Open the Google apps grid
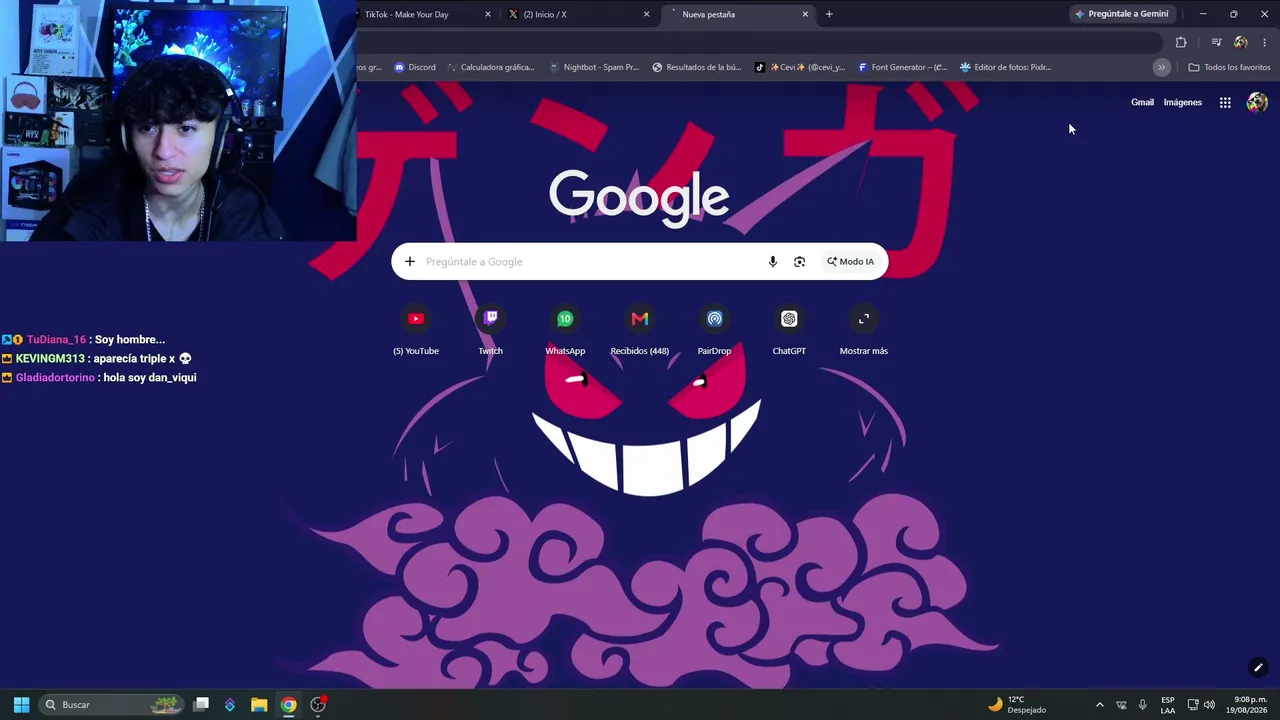Viewport: 1280px width, 720px height. pyautogui.click(x=1225, y=102)
